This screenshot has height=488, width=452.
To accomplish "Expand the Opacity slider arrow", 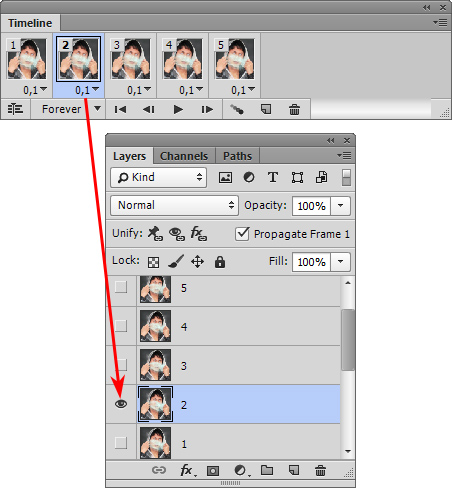I will point(340,206).
